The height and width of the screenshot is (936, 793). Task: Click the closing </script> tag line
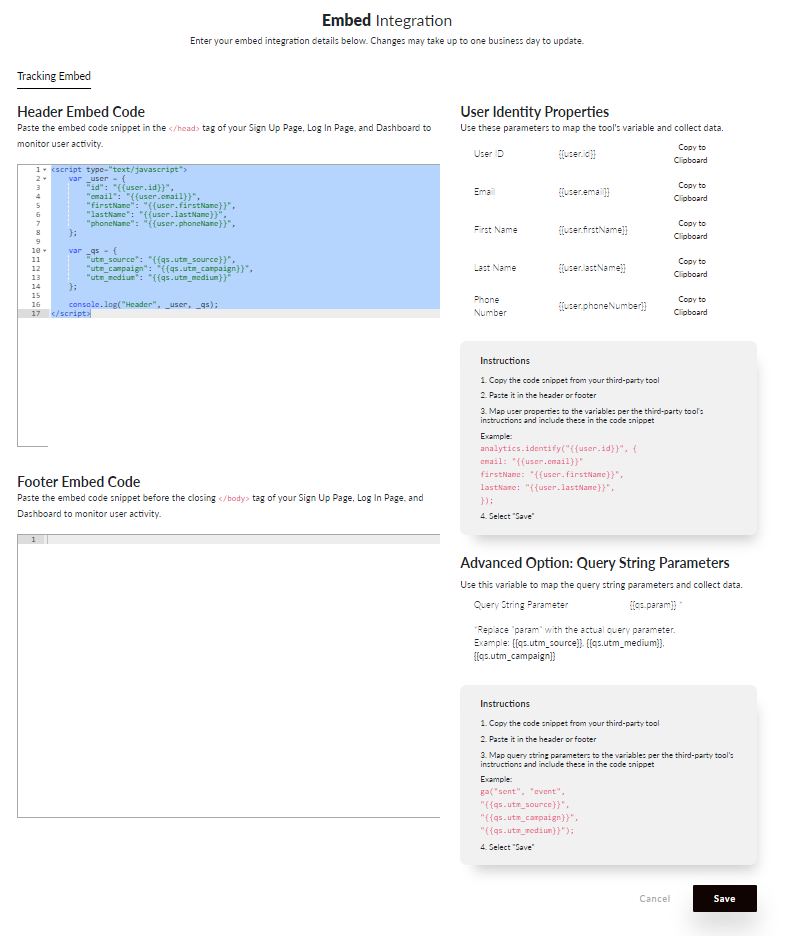tap(71, 313)
